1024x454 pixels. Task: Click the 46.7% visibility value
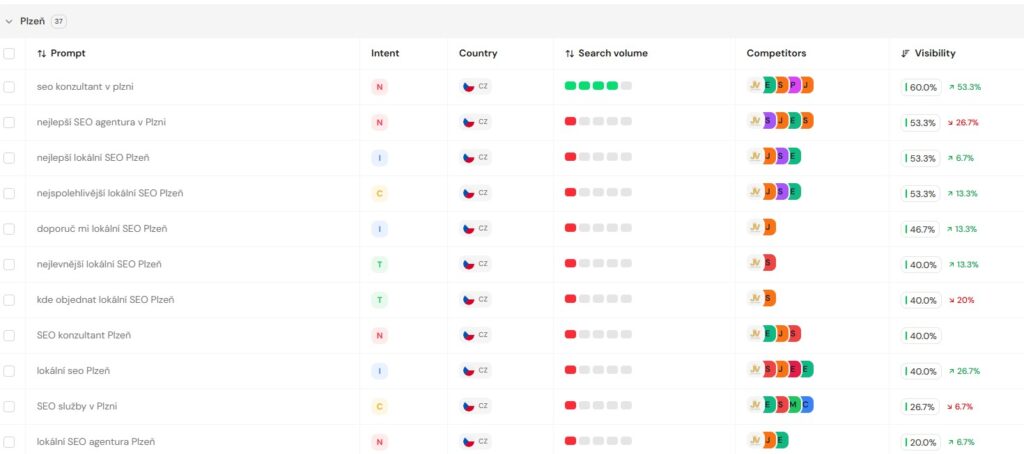coord(921,229)
